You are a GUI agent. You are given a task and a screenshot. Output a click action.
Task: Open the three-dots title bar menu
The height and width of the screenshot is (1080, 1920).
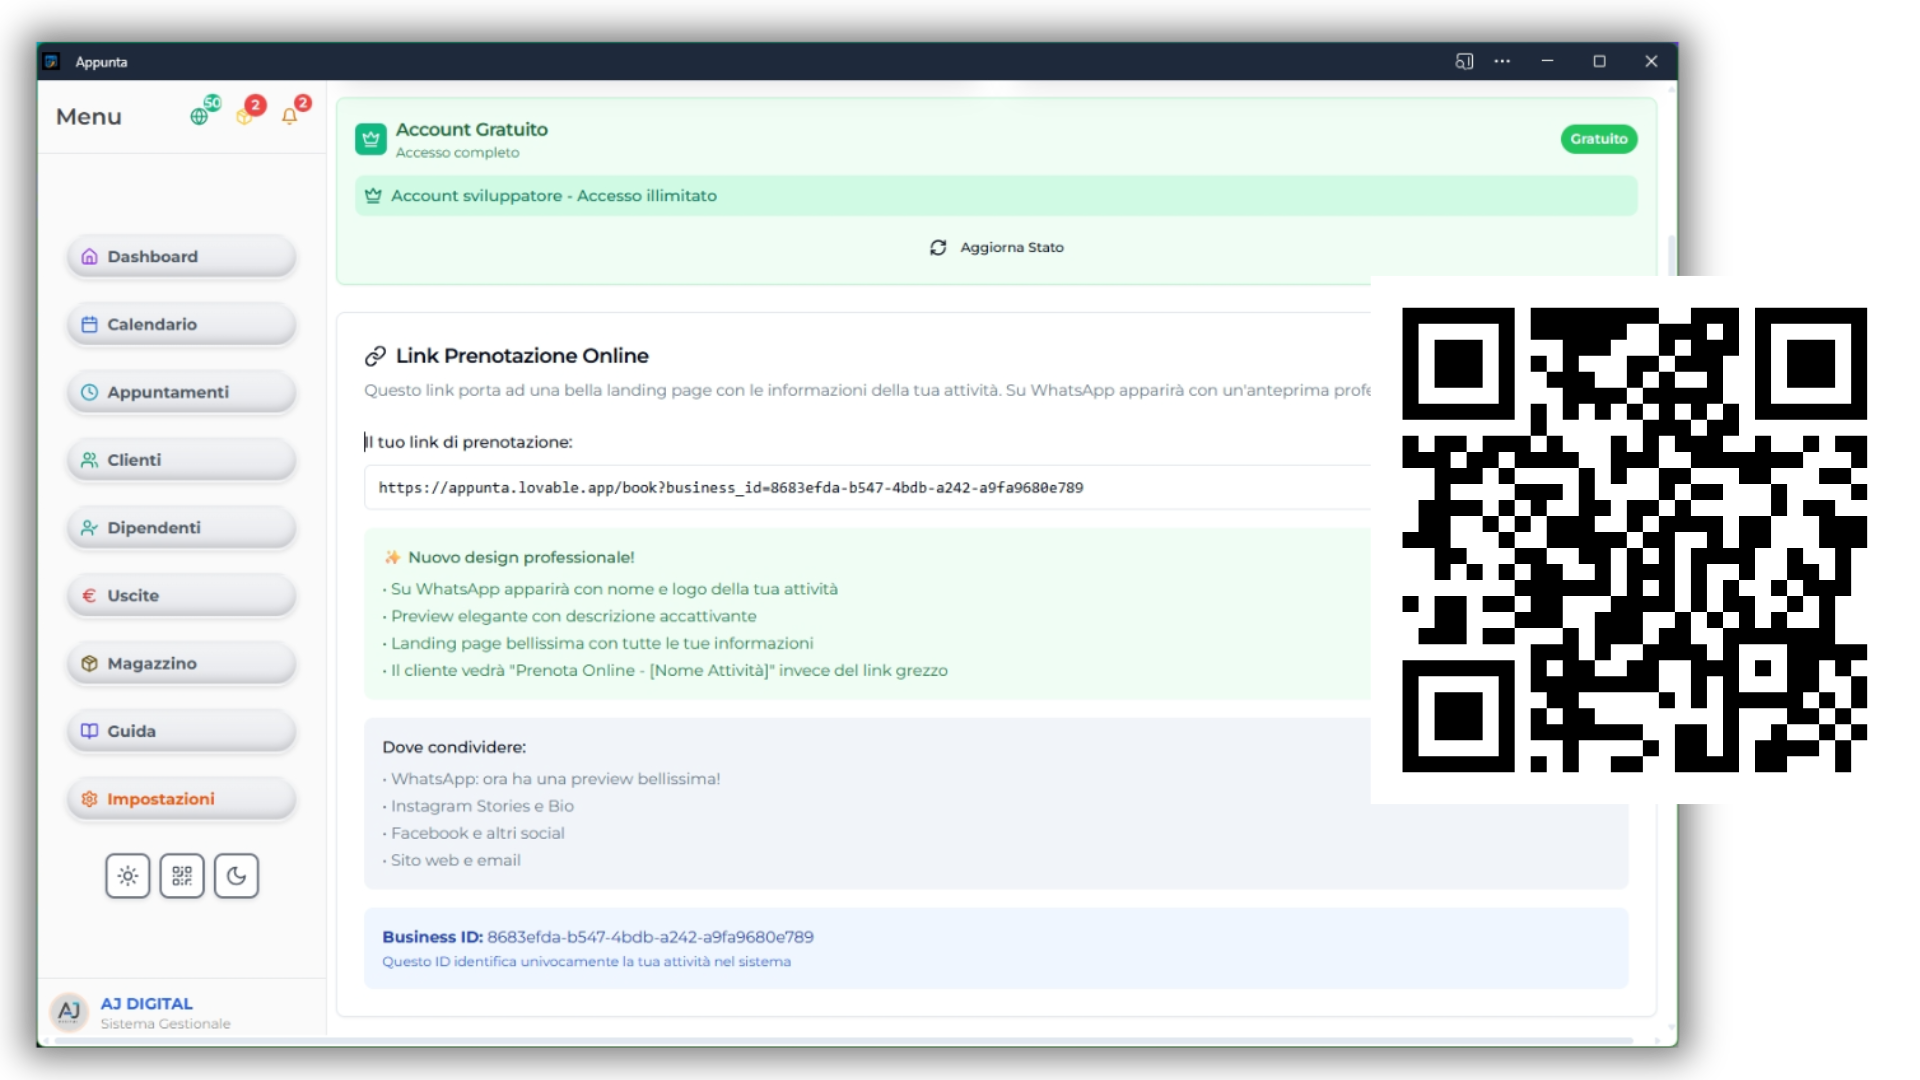(x=1502, y=61)
